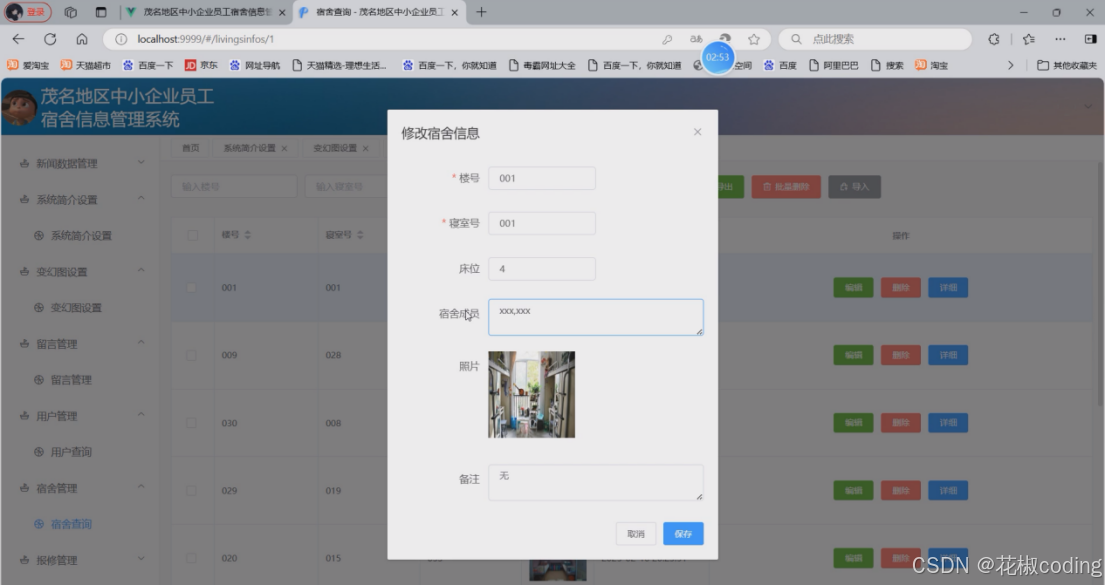Save changes with the 保存 button
1106x586 pixels.
(x=683, y=534)
